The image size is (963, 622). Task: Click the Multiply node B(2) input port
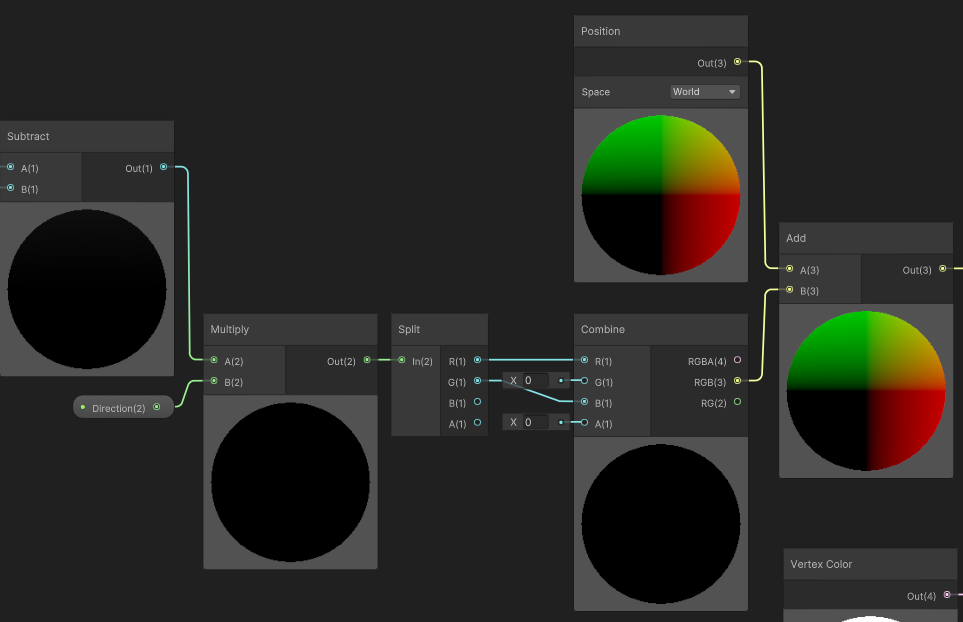click(x=214, y=381)
